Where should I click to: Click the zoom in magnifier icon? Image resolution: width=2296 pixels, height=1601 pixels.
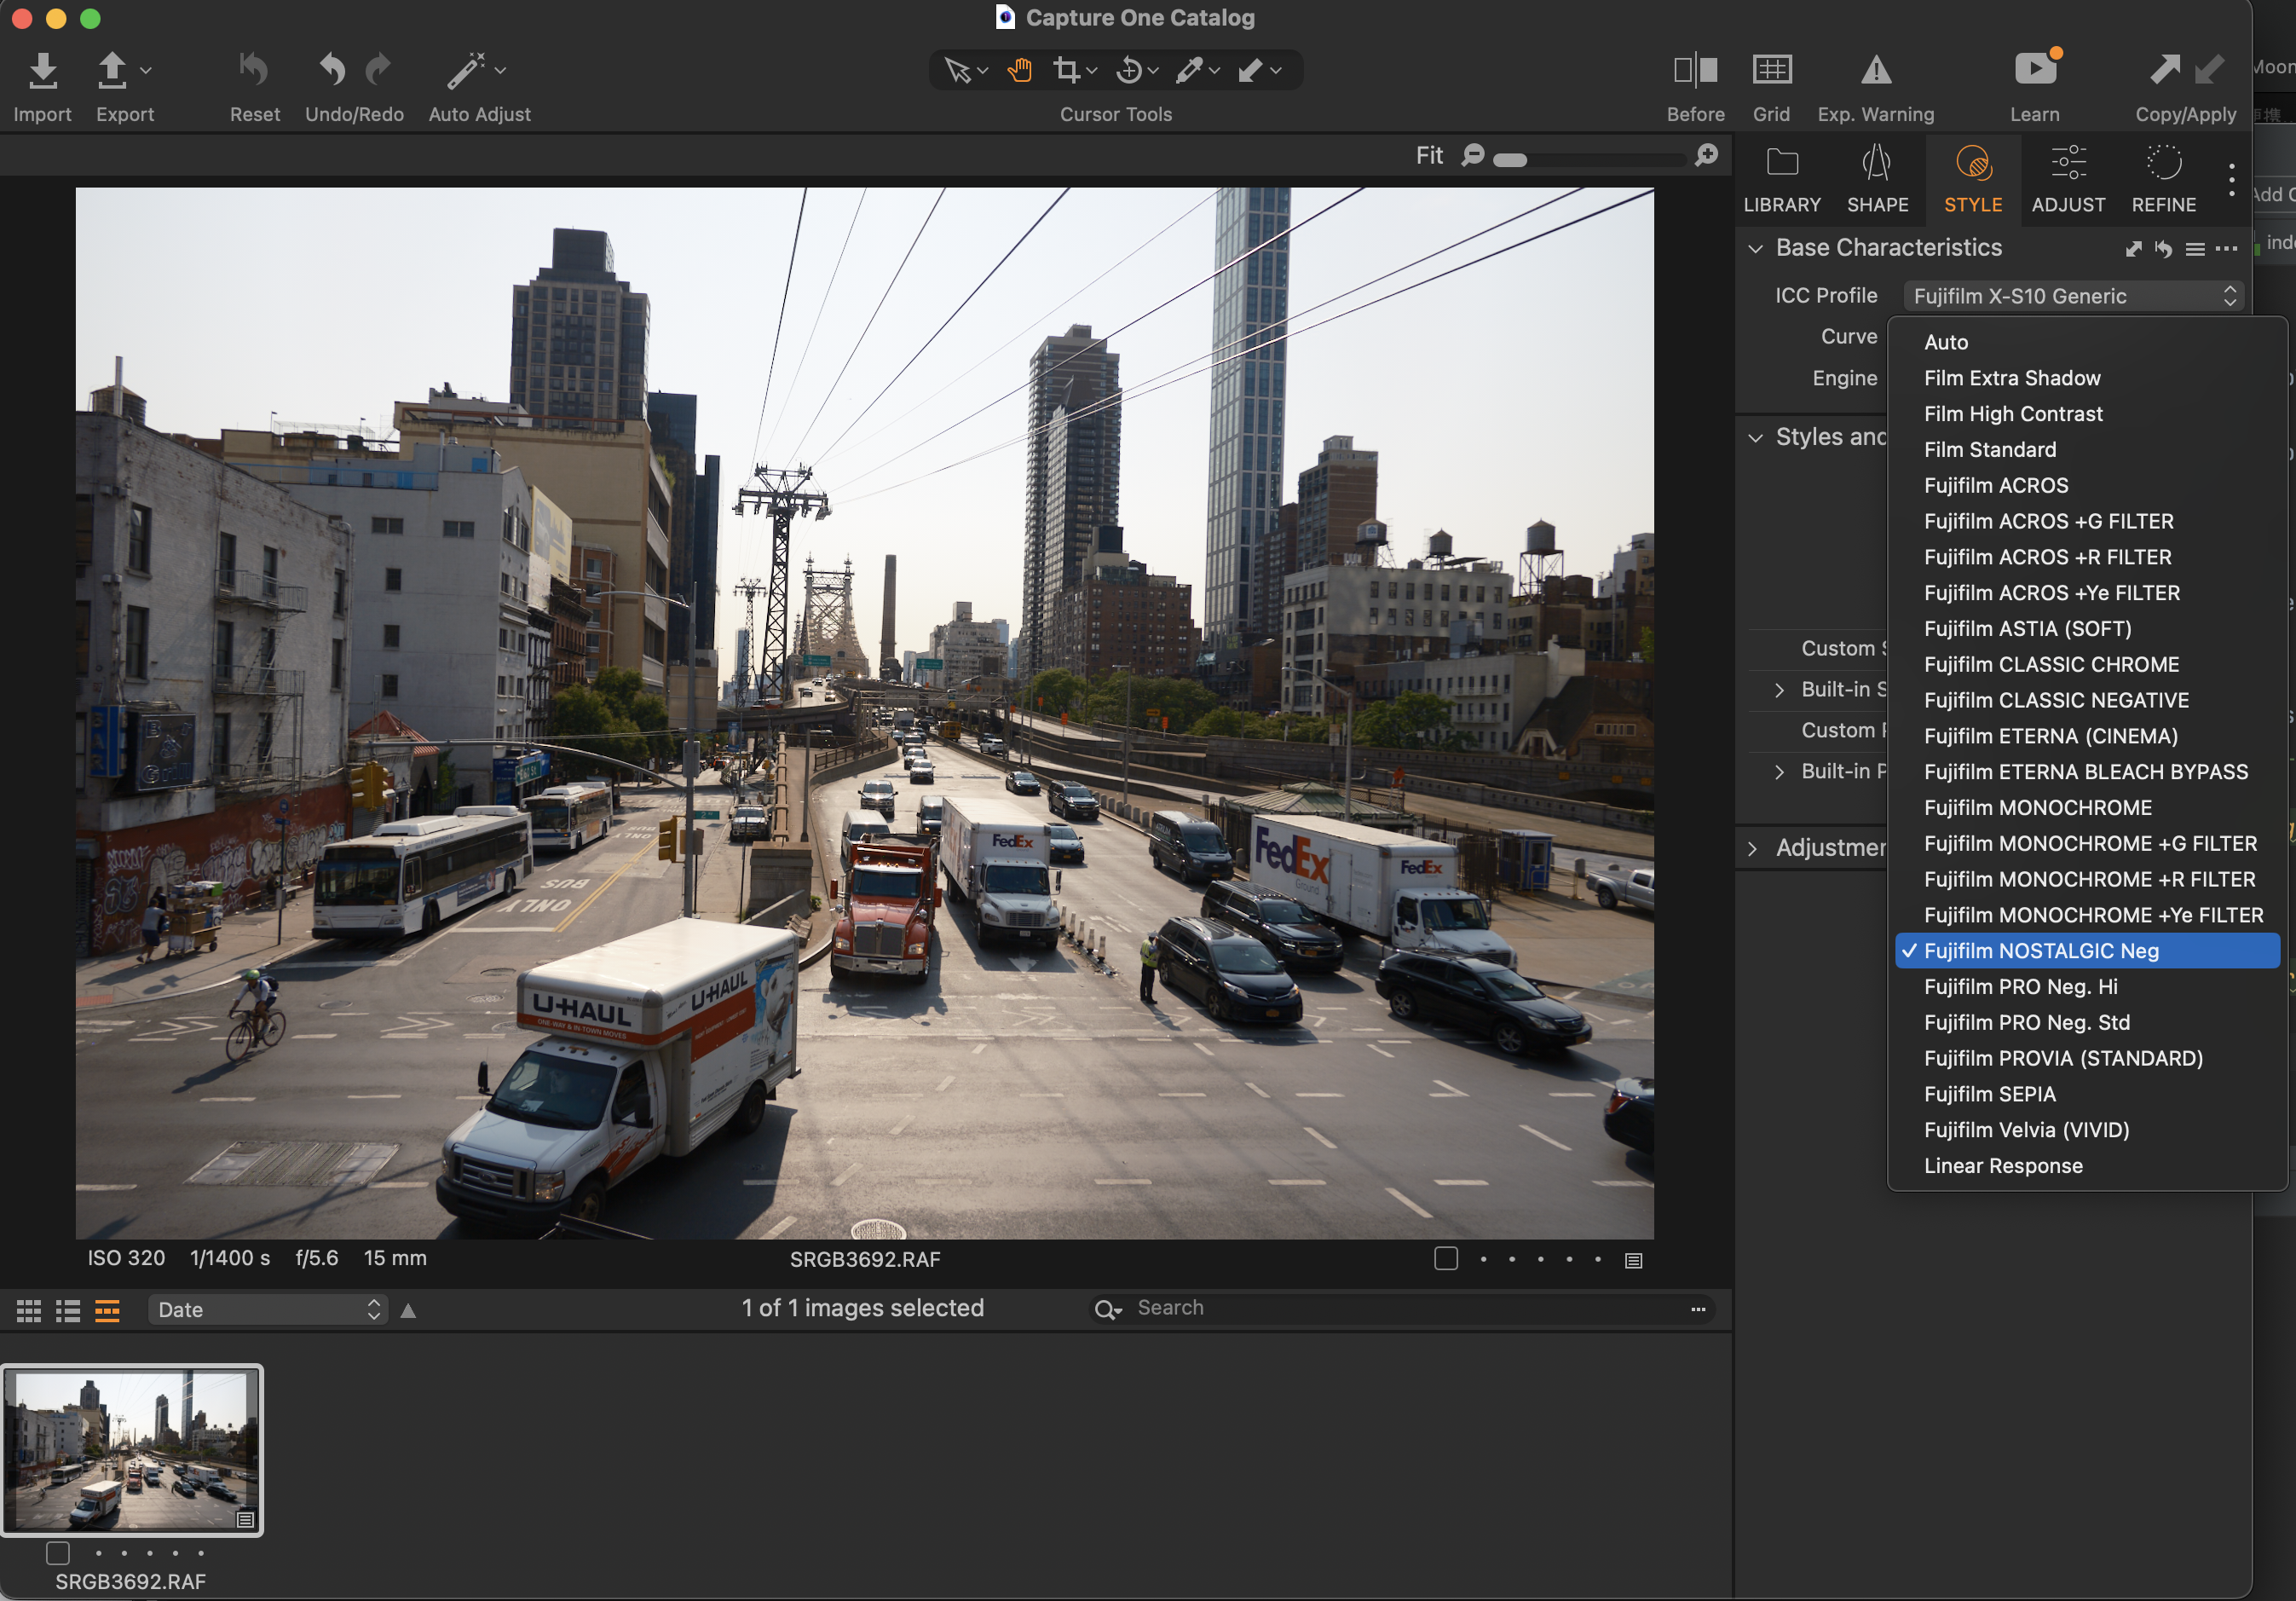[x=1707, y=156]
